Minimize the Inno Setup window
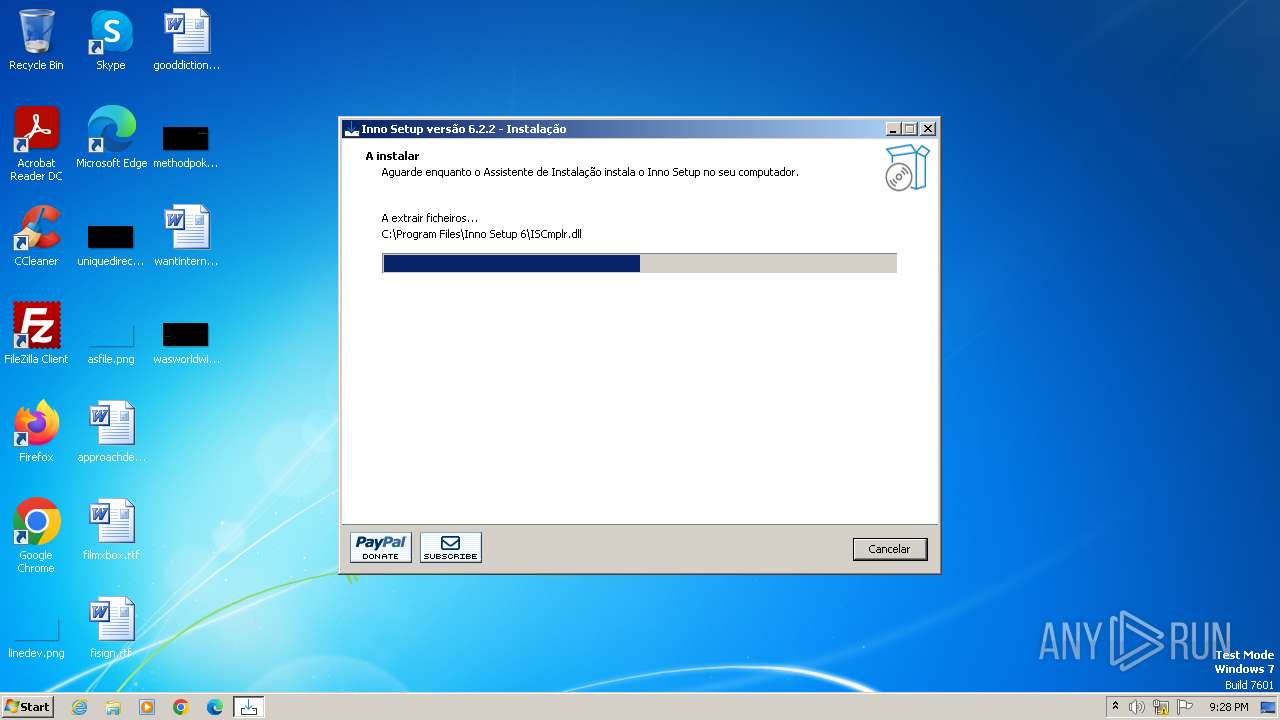 [x=893, y=129]
